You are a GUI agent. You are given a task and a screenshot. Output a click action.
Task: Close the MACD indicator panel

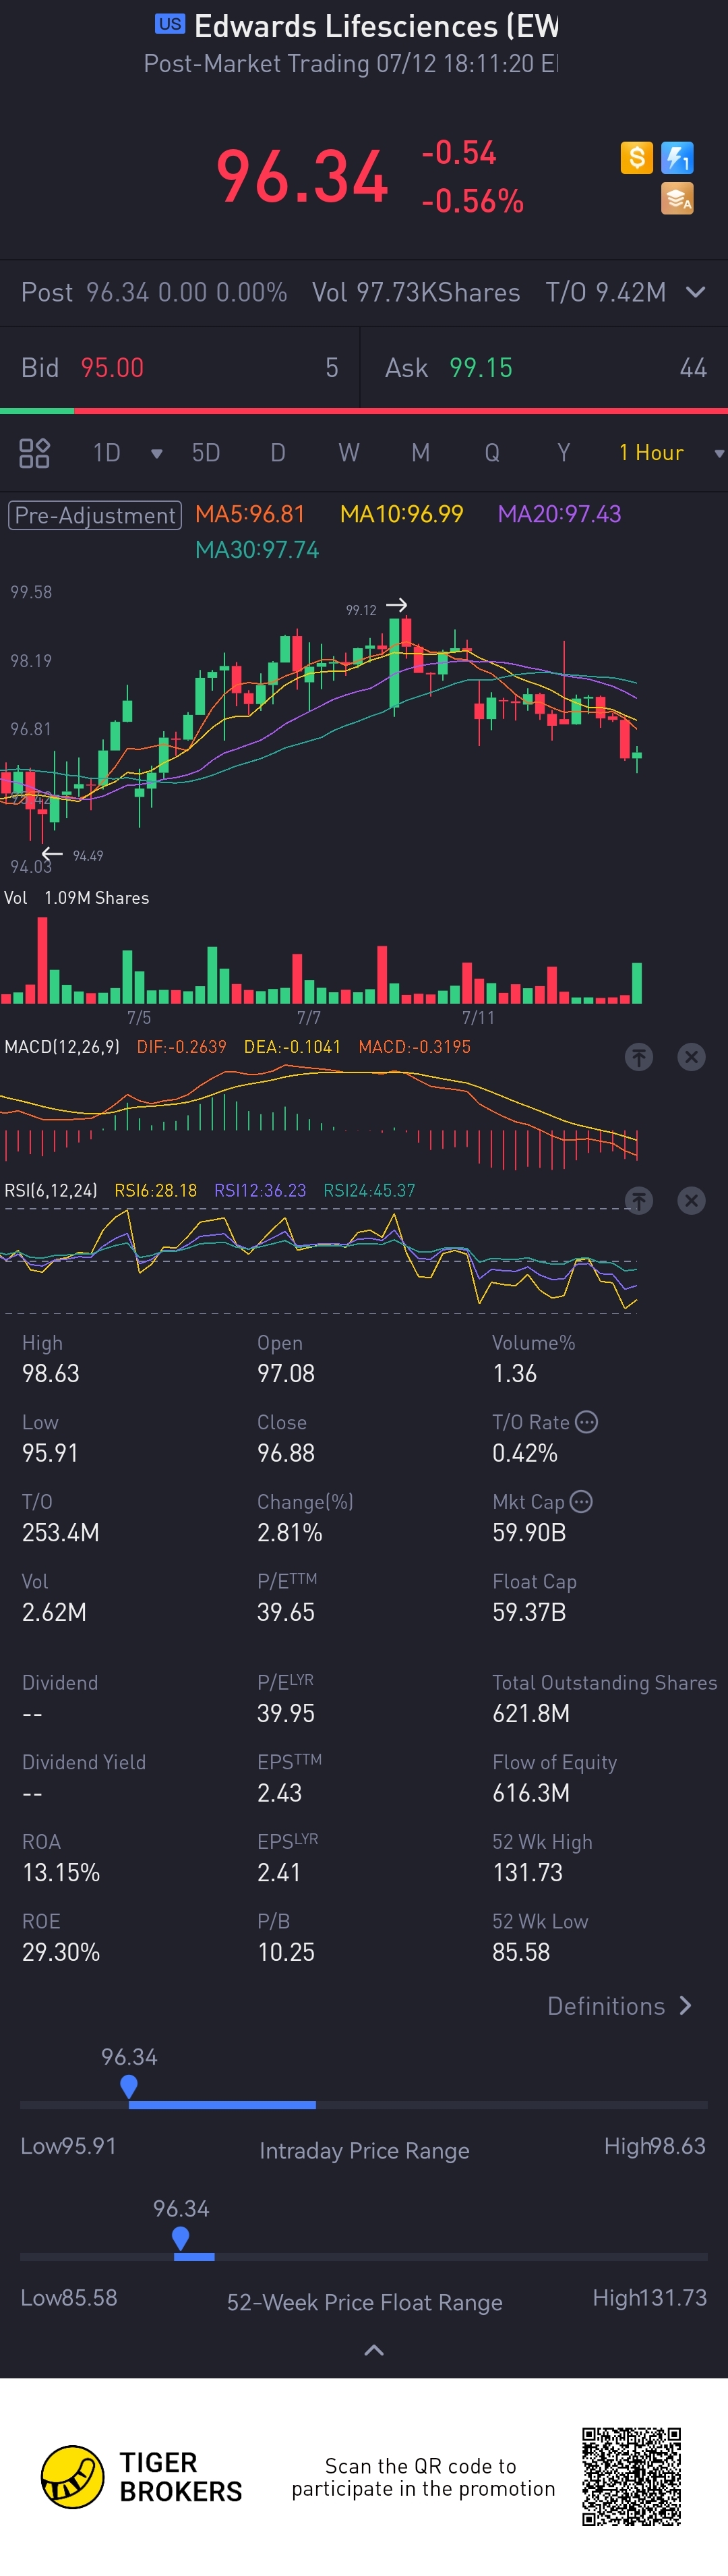point(691,1057)
